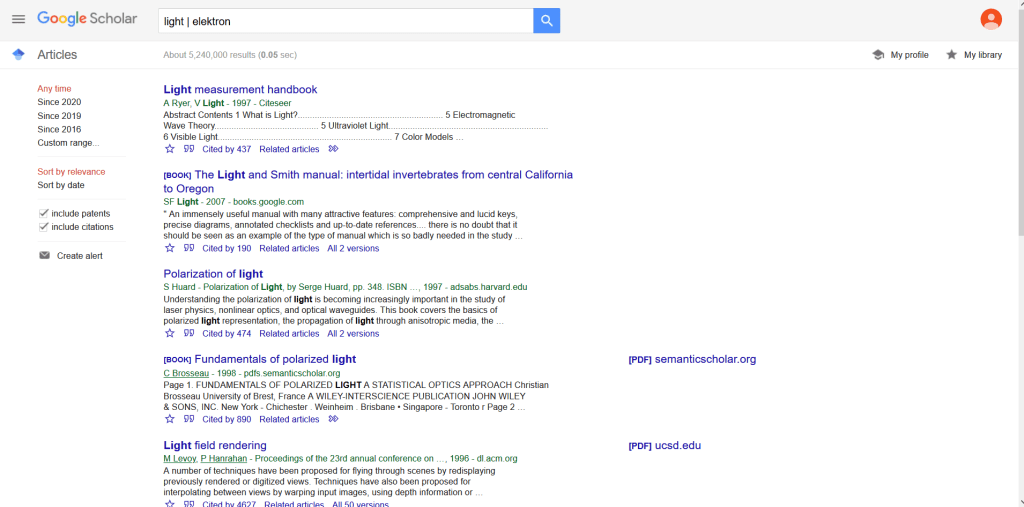Click the blue search magnifier button
The height and width of the screenshot is (507, 1024).
[x=546, y=21]
